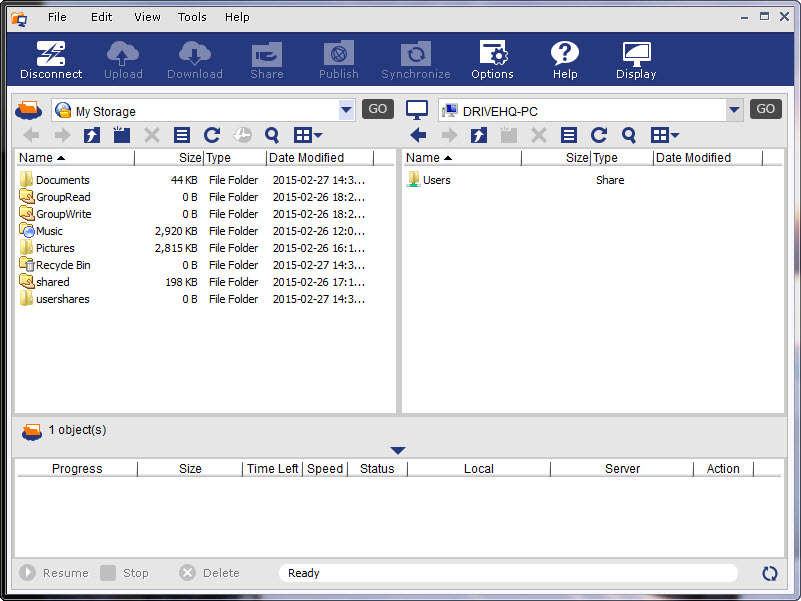
Task: Click the Display toolbar icon
Action: (636, 60)
